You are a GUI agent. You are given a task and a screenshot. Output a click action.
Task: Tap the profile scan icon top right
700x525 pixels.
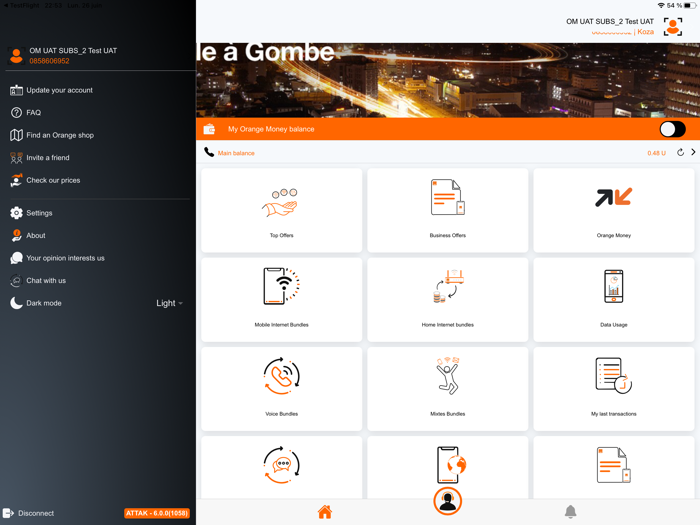click(x=672, y=27)
